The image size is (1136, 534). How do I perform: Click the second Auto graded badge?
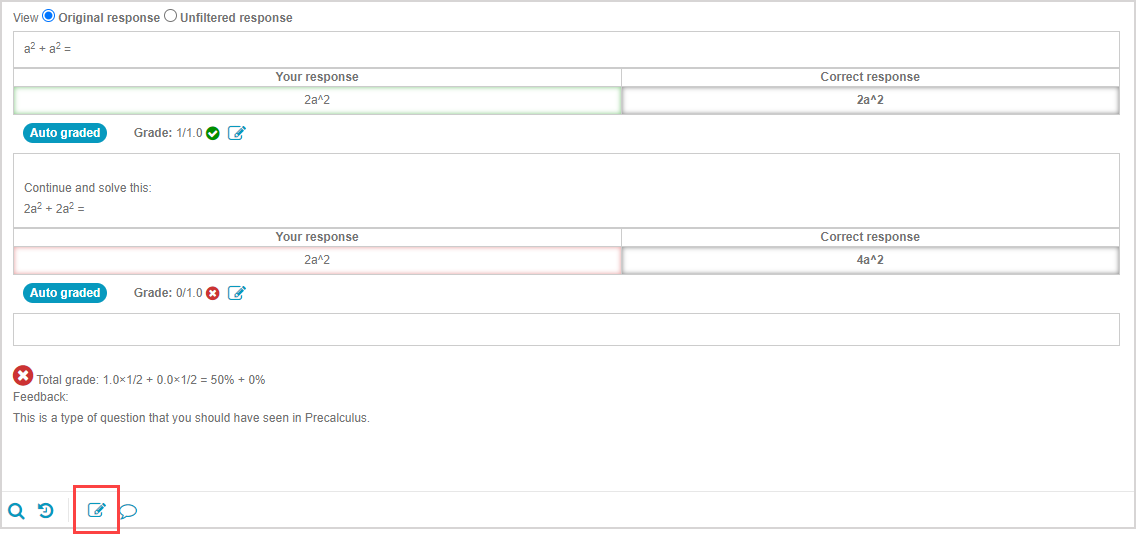65,293
